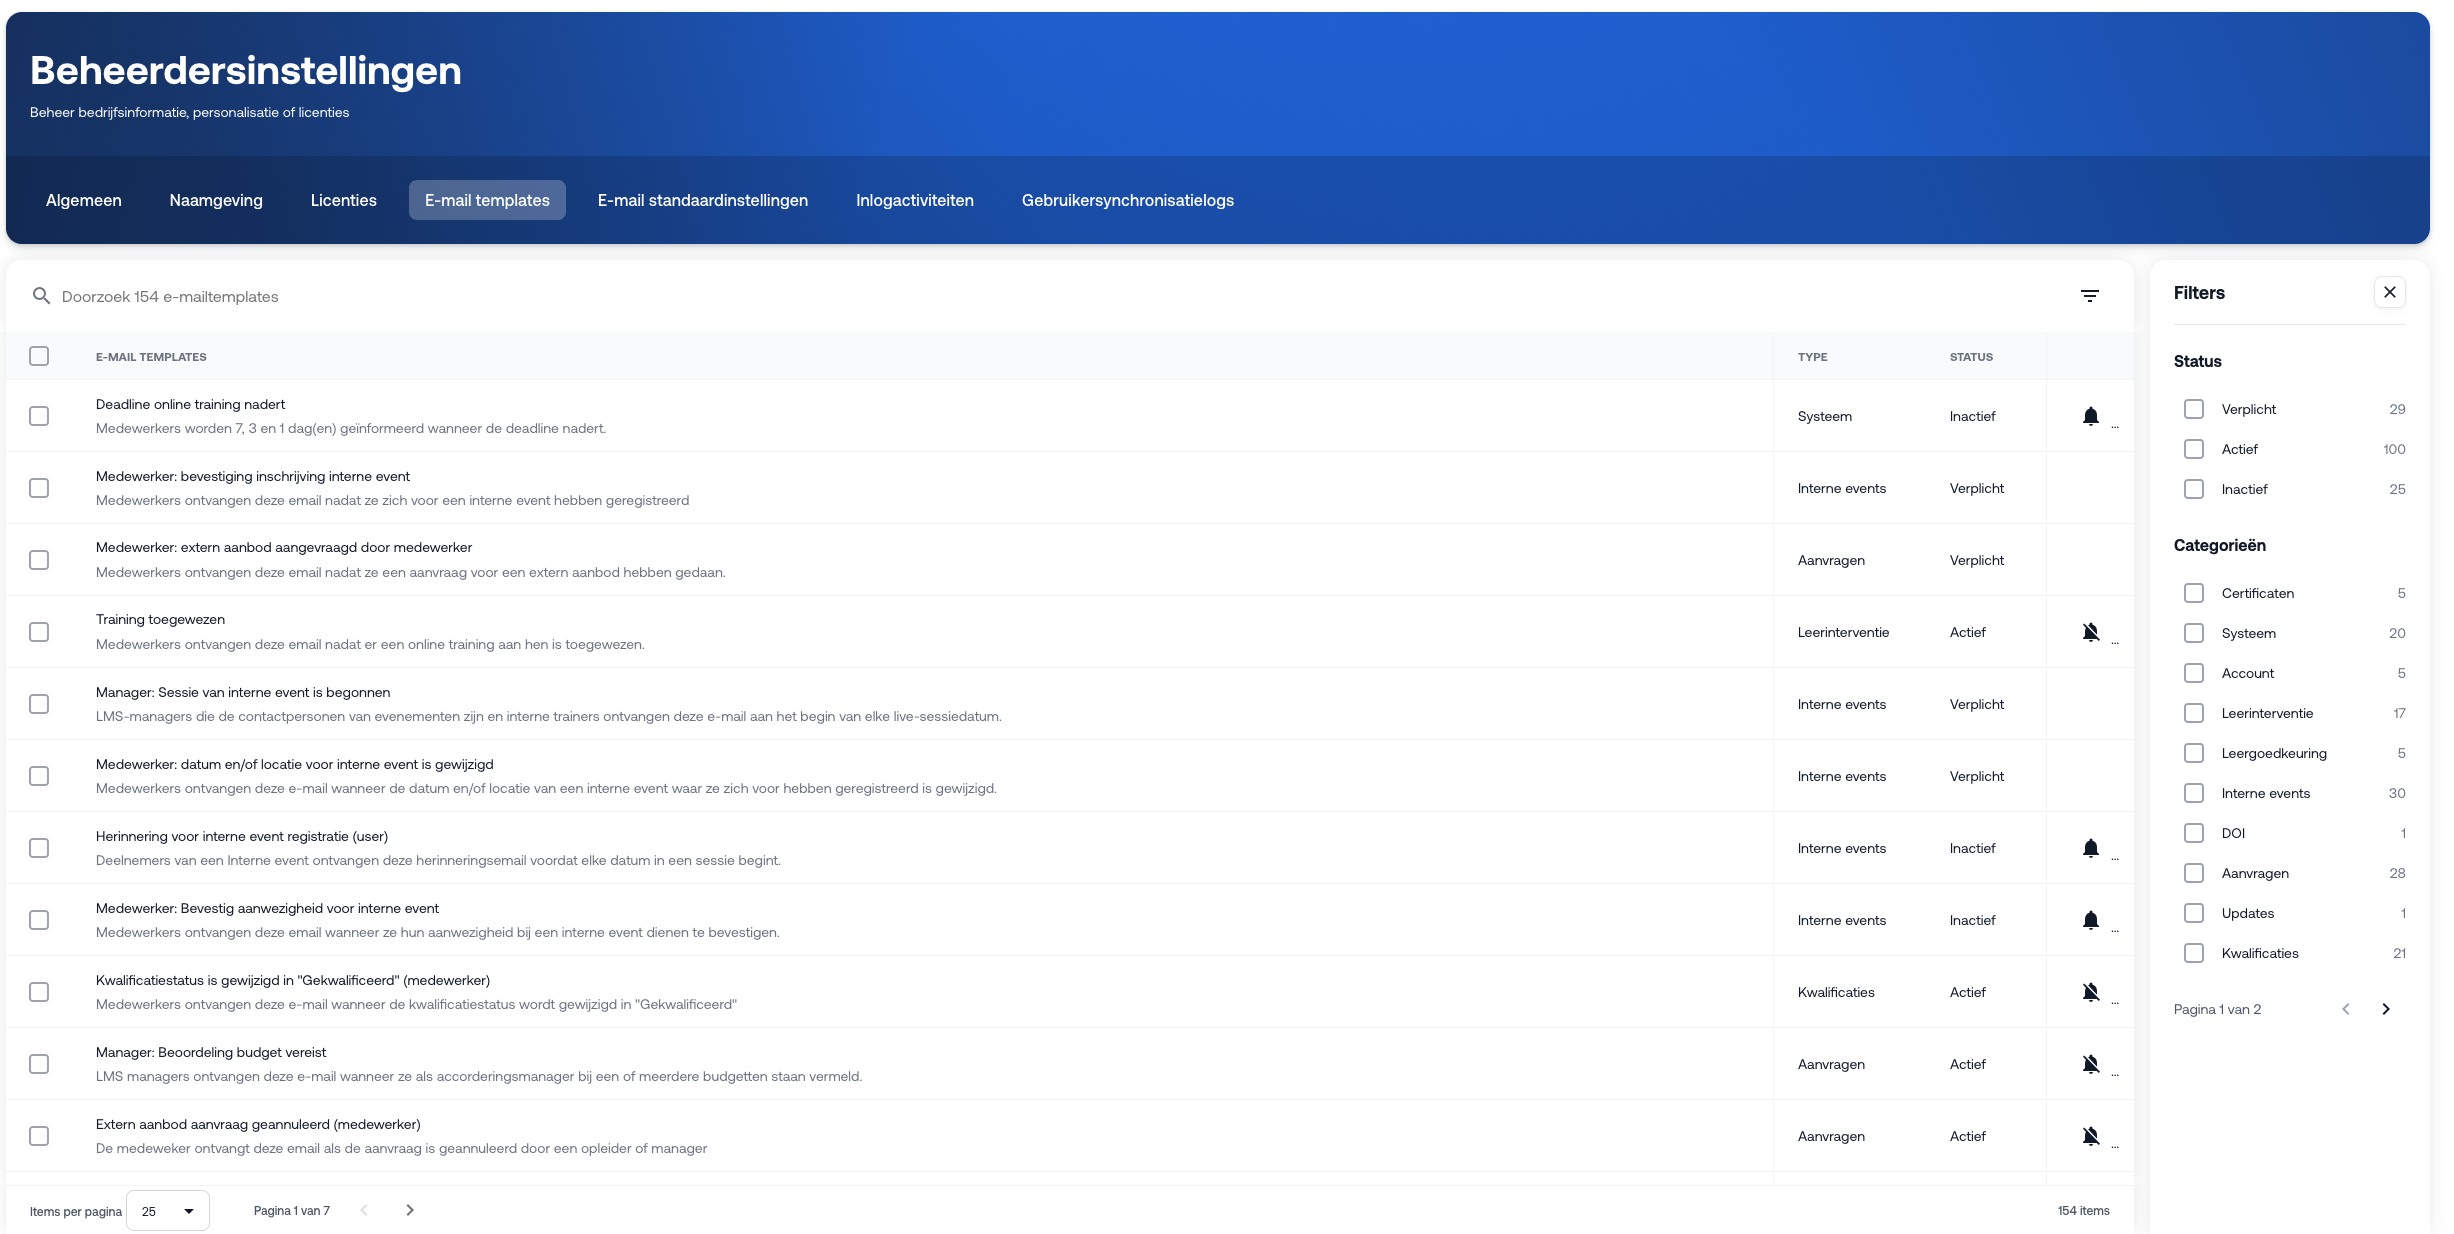Tick the Interne events category checkbox

[x=2193, y=793]
